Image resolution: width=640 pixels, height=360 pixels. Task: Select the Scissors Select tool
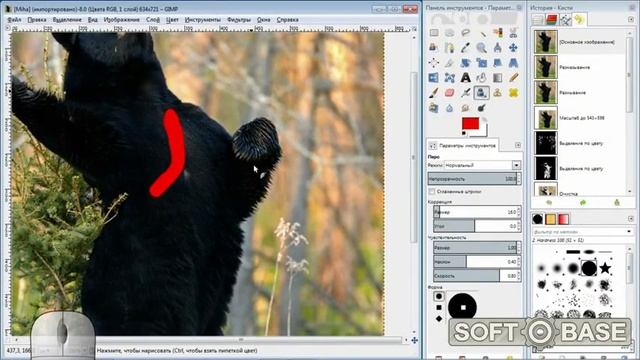pyautogui.click(x=513, y=33)
